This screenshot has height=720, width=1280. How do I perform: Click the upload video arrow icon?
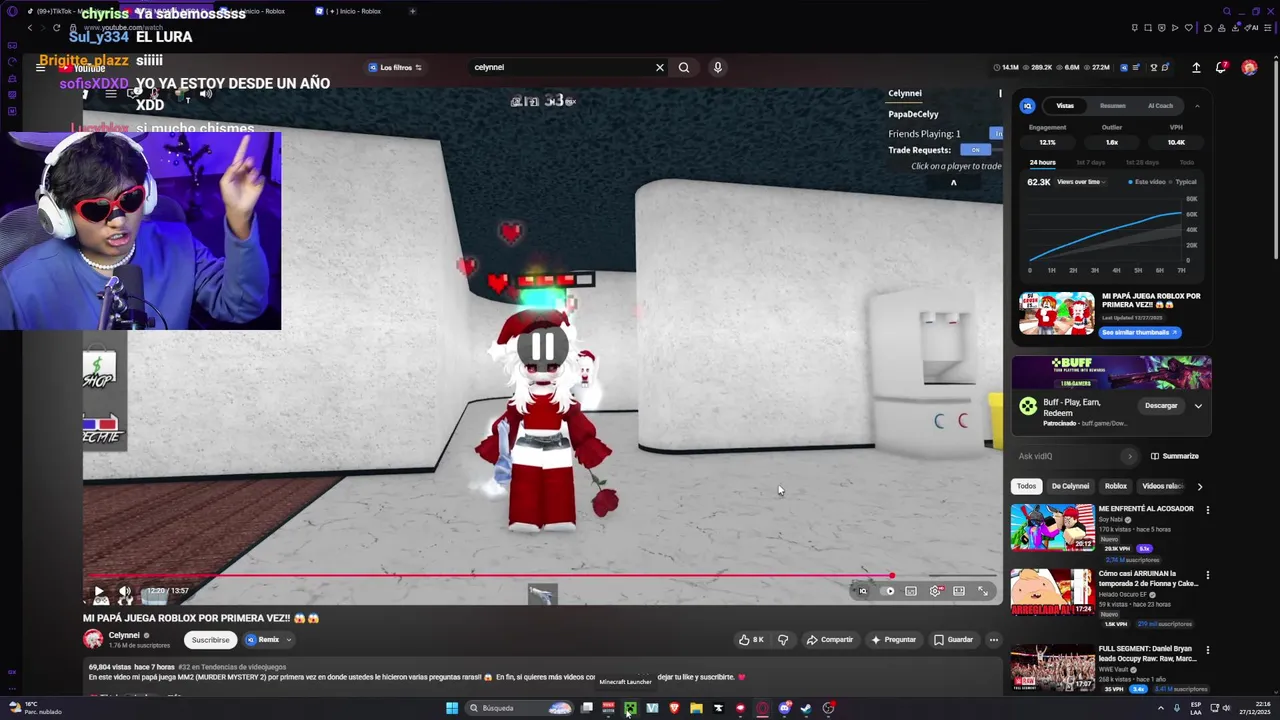point(1196,67)
